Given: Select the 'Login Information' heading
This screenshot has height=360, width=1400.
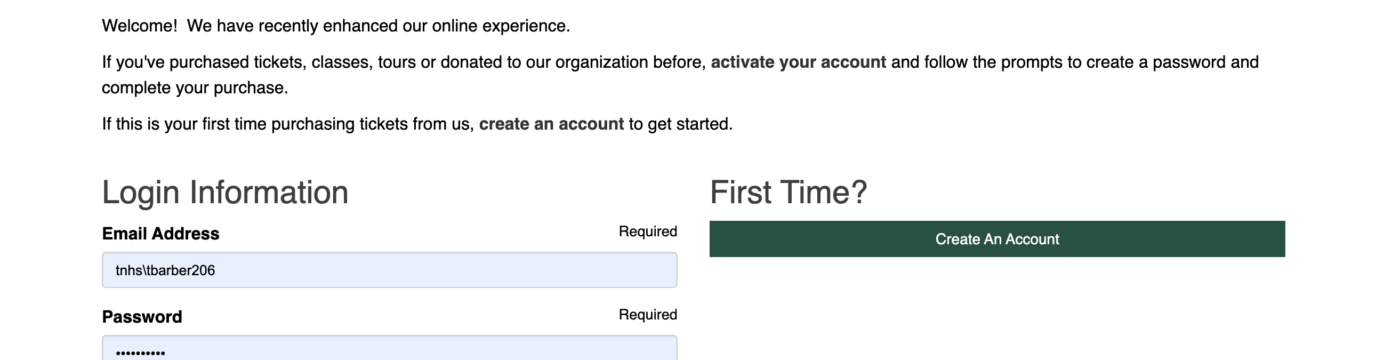Looking at the screenshot, I should point(225,192).
